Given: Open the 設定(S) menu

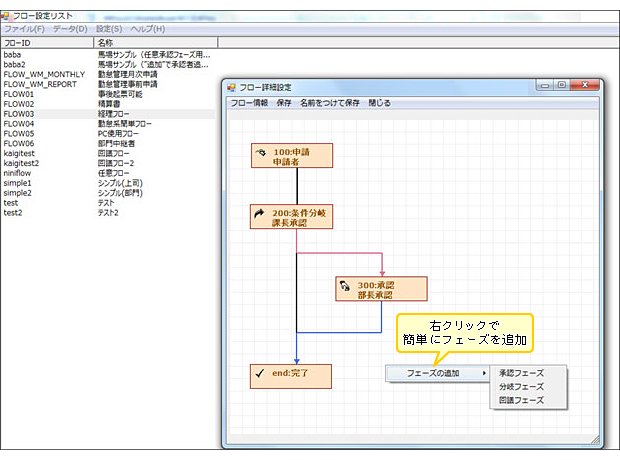Looking at the screenshot, I should (109, 29).
